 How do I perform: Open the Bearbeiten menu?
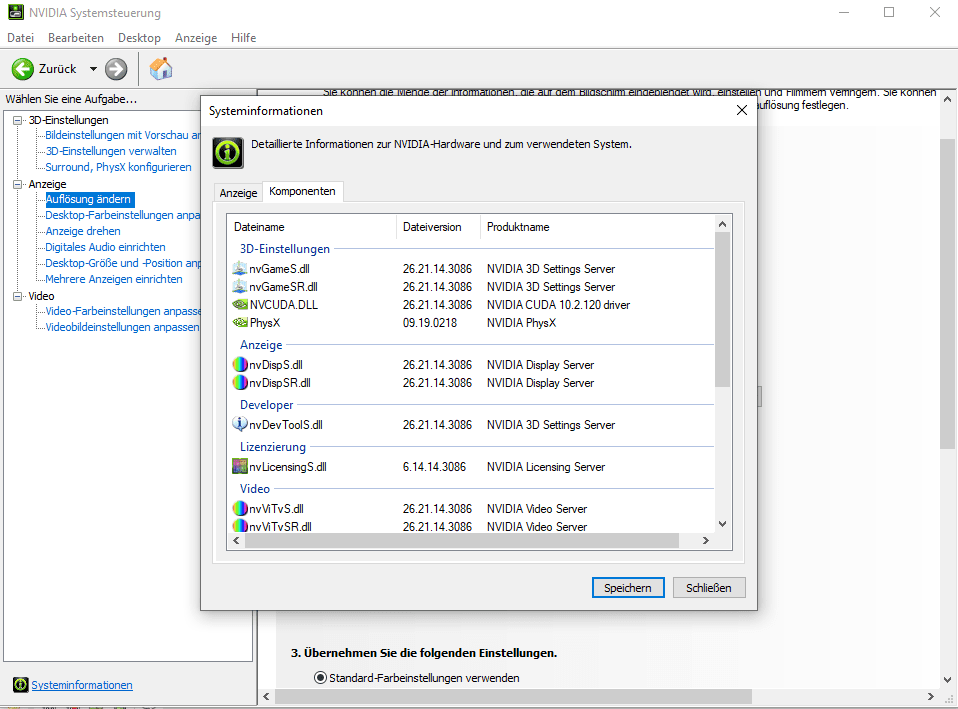coord(76,38)
